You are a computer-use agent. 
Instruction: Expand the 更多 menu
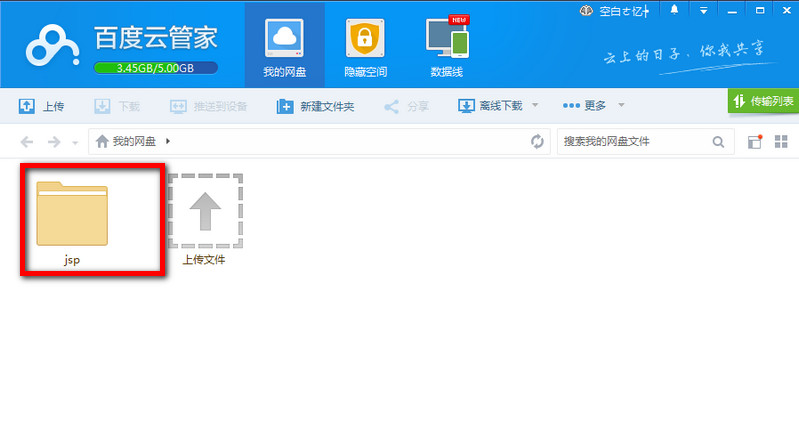pyautogui.click(x=594, y=106)
